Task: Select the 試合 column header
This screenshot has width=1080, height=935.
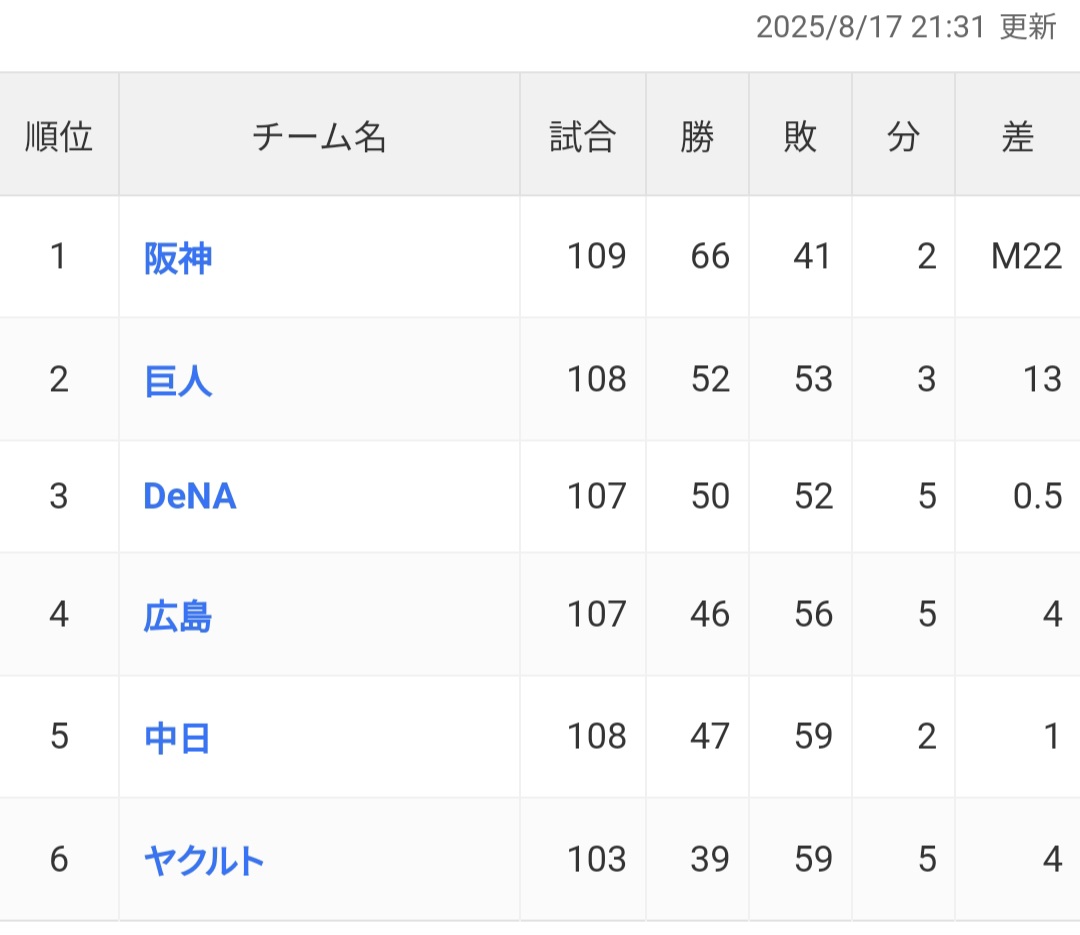Action: click(x=582, y=136)
